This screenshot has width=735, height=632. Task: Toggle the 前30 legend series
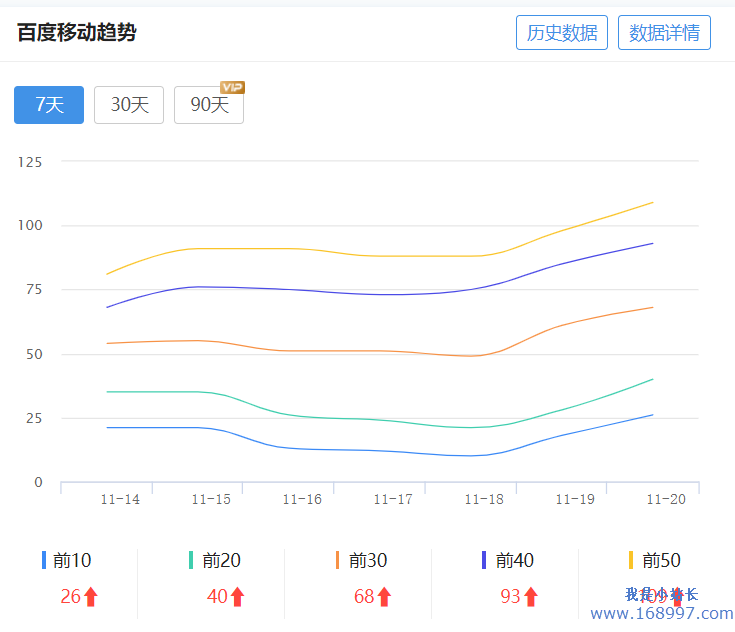point(361,560)
